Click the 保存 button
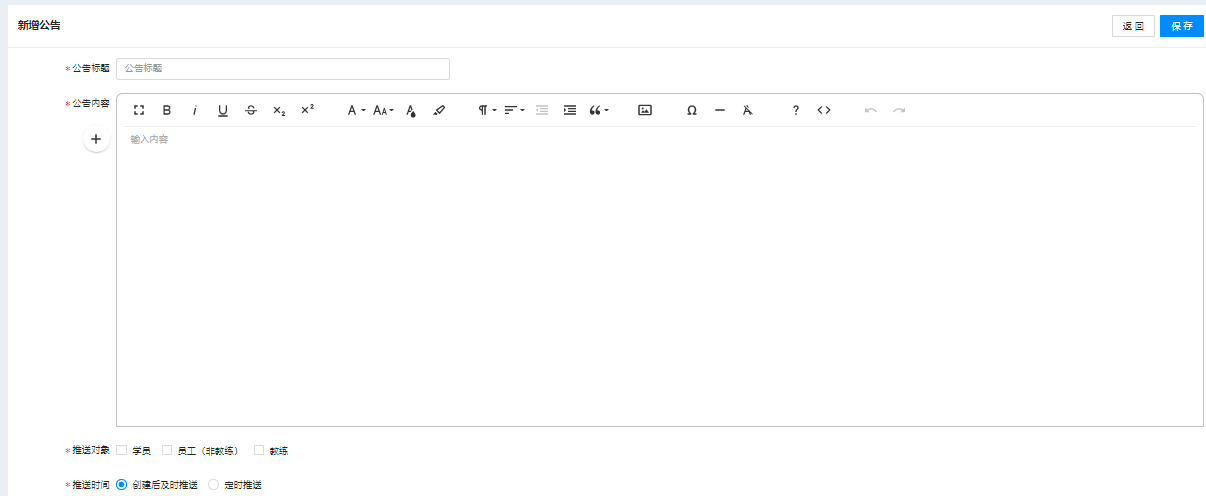Screen dimensions: 1206x496 (1182, 26)
